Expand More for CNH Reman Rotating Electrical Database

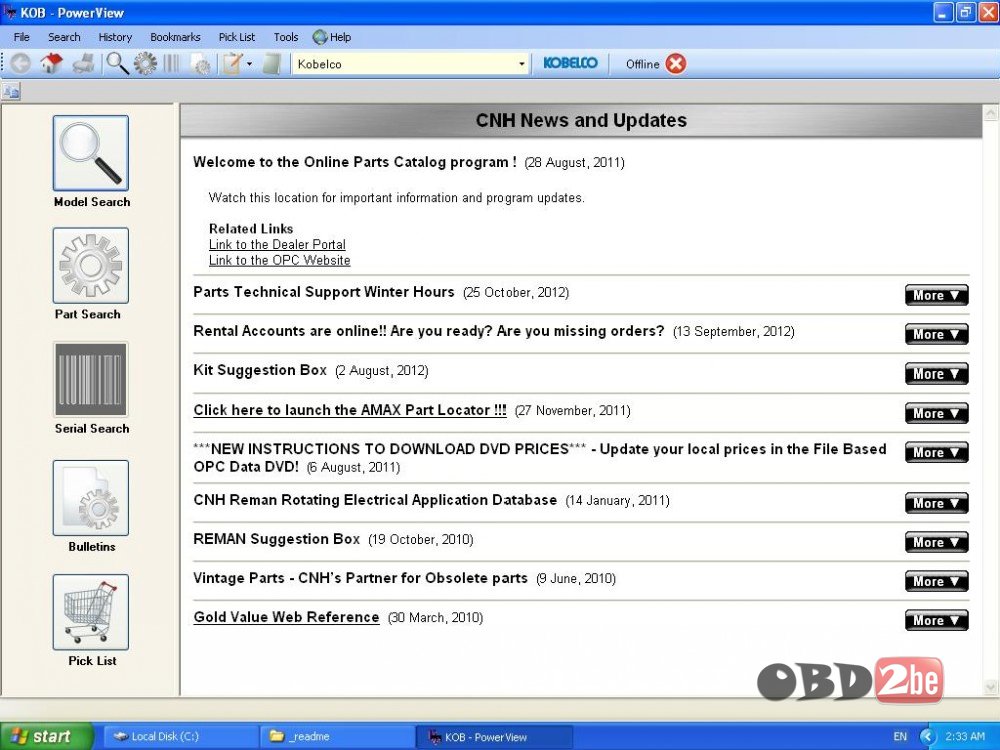(936, 503)
